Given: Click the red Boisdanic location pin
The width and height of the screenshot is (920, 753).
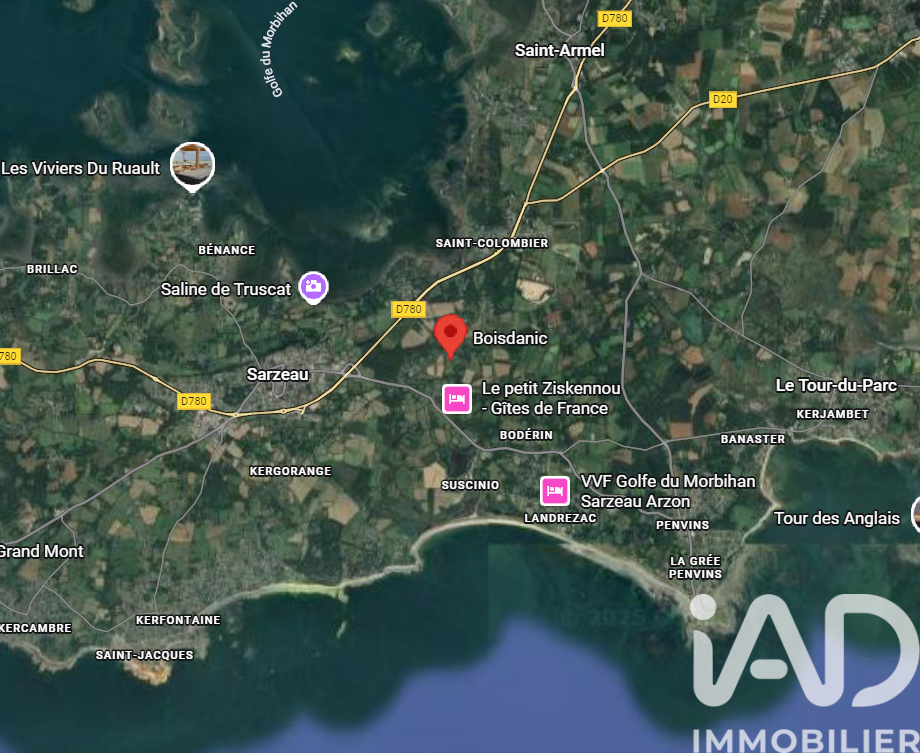Looking at the screenshot, I should point(450,334).
